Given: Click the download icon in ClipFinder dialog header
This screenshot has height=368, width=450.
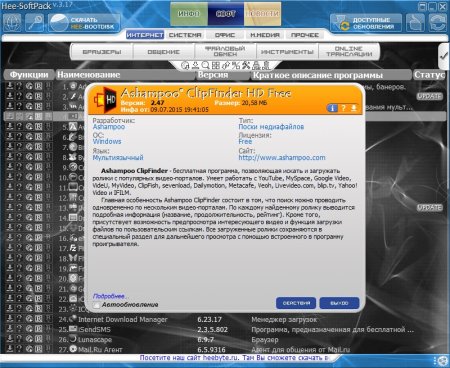Looking at the screenshot, I should click(354, 108).
